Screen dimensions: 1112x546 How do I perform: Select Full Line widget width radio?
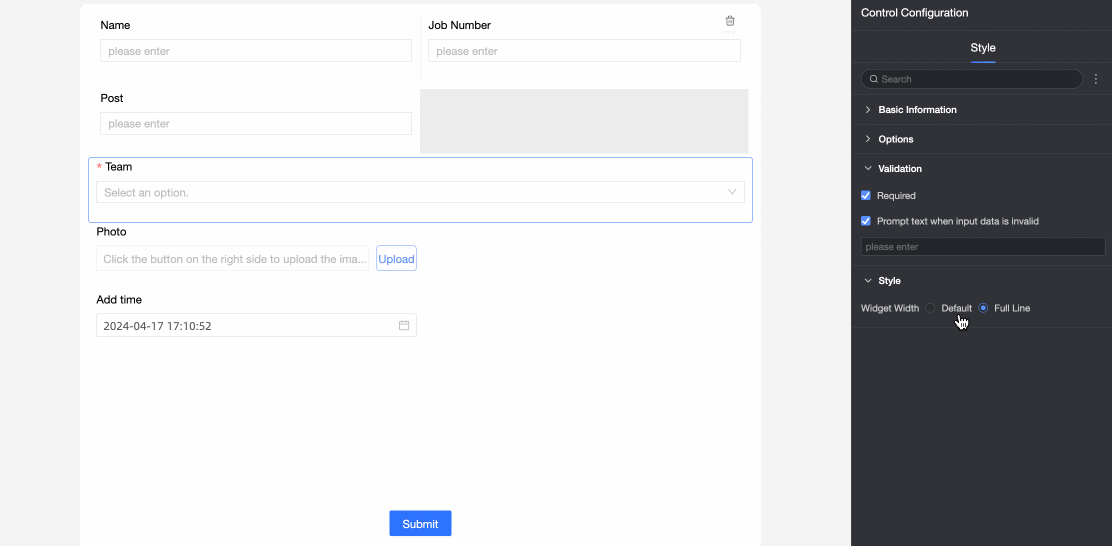(x=984, y=308)
